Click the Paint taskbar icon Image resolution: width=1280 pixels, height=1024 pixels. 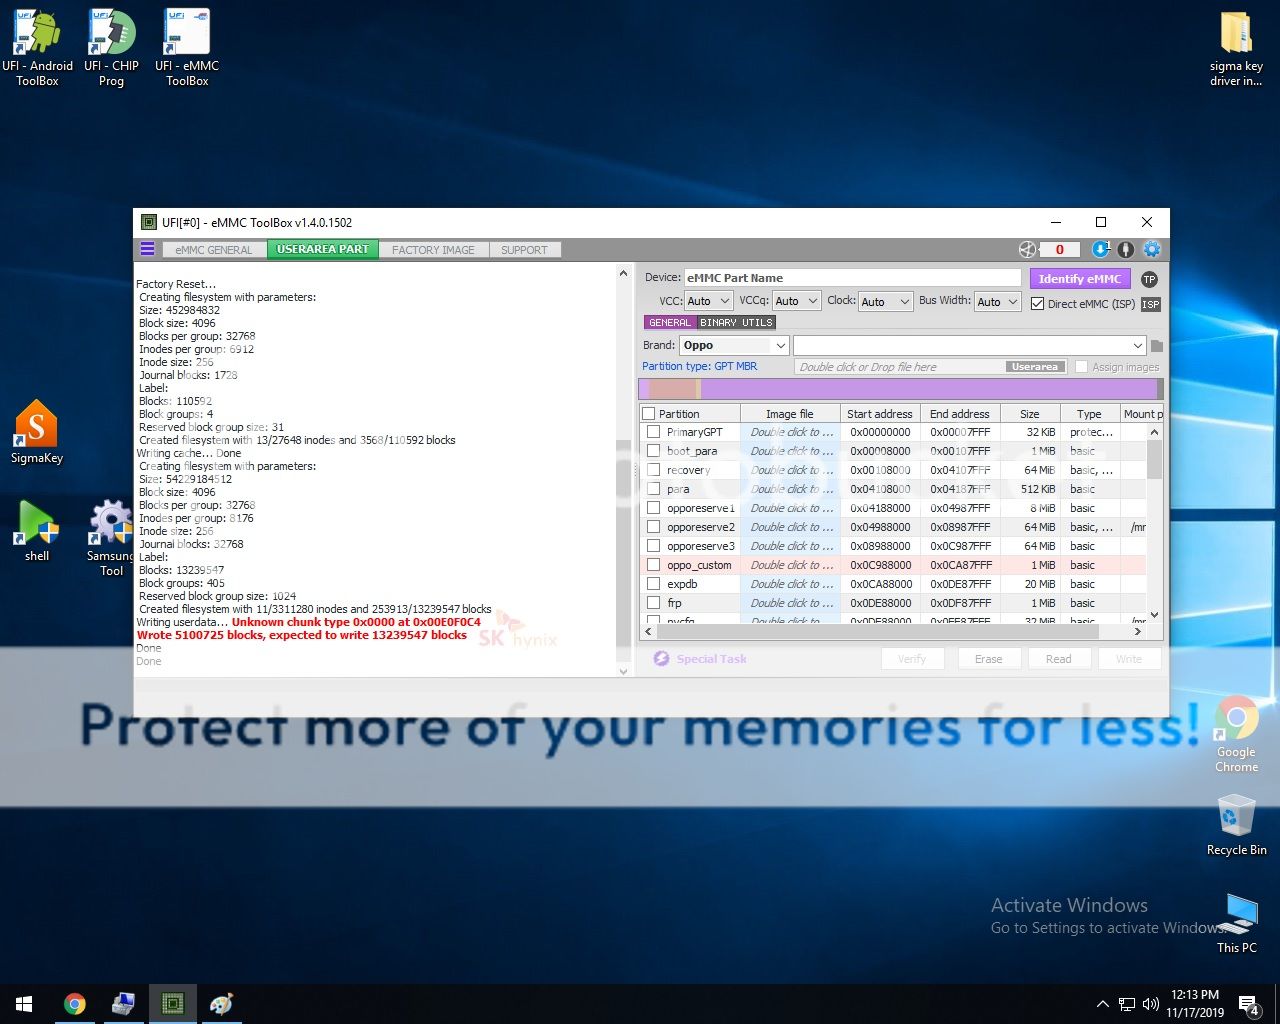(x=221, y=1004)
